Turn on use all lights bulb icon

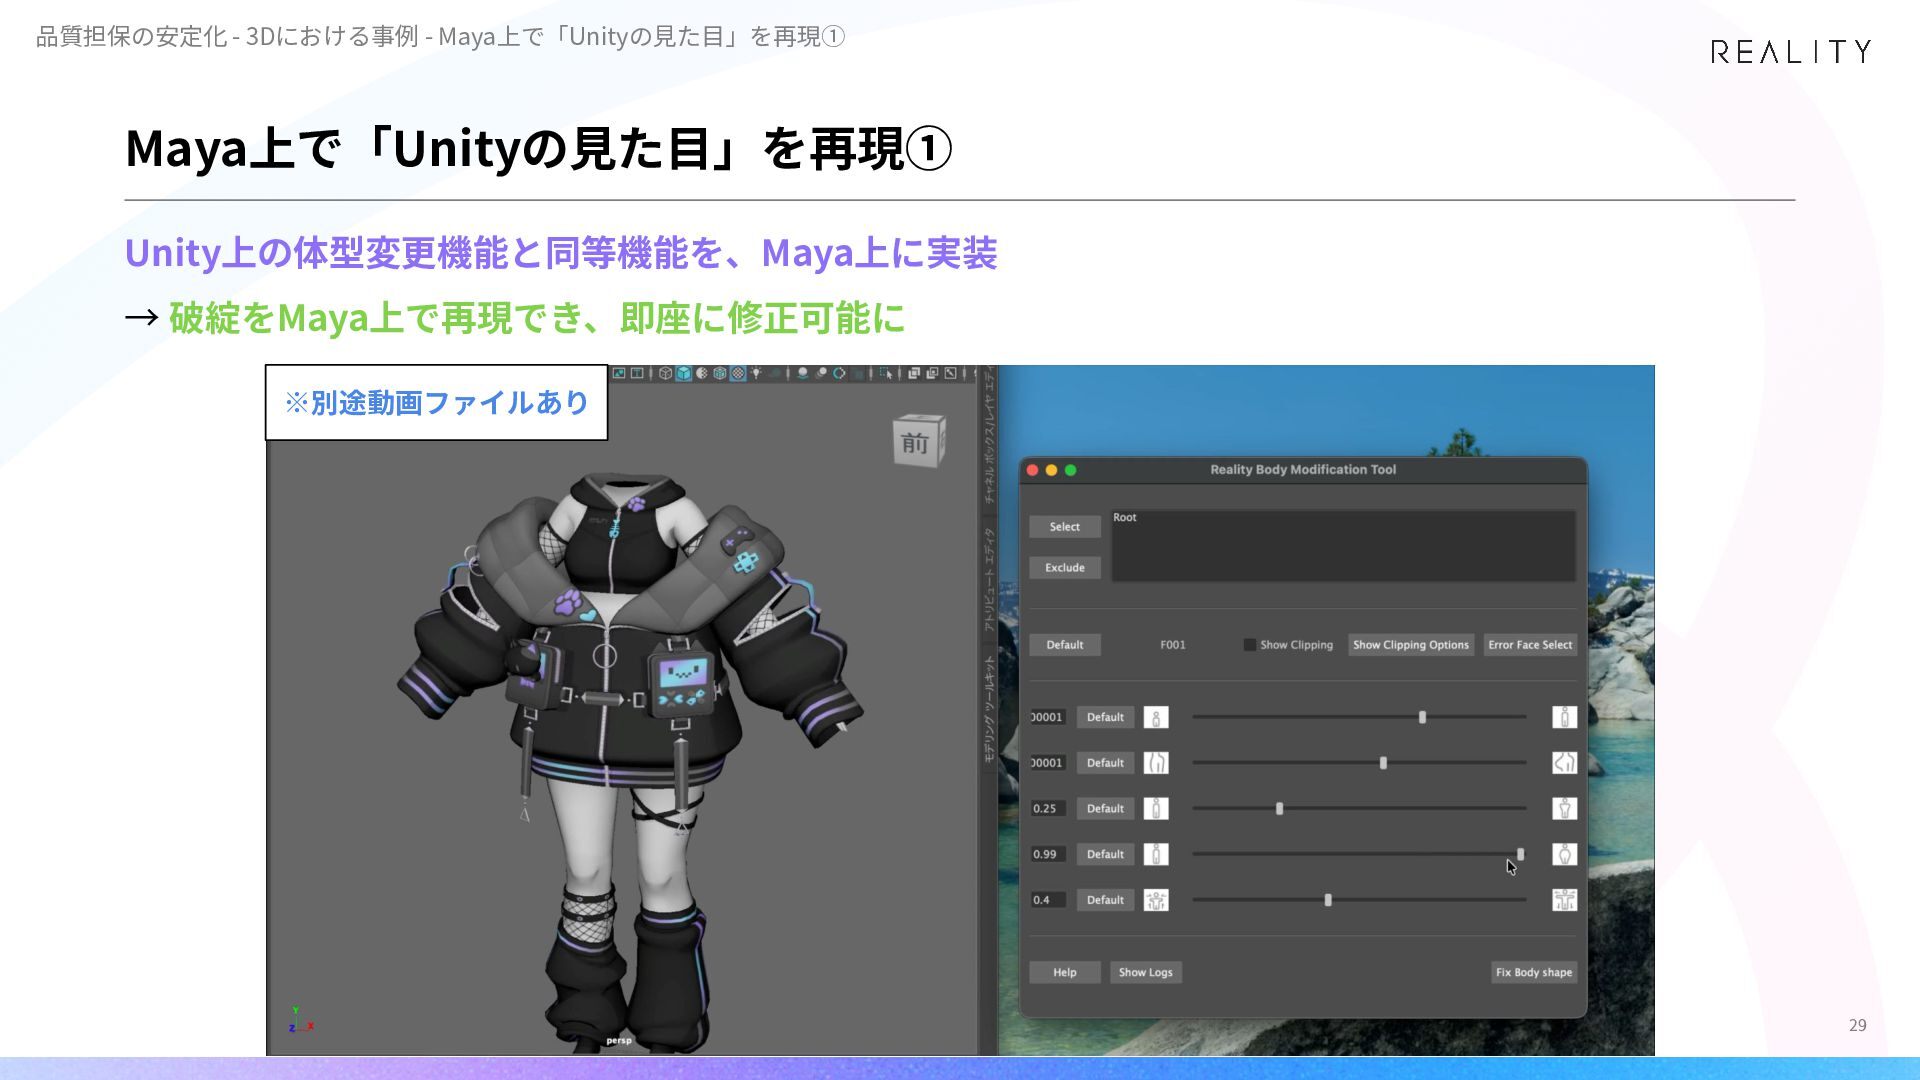tap(757, 374)
